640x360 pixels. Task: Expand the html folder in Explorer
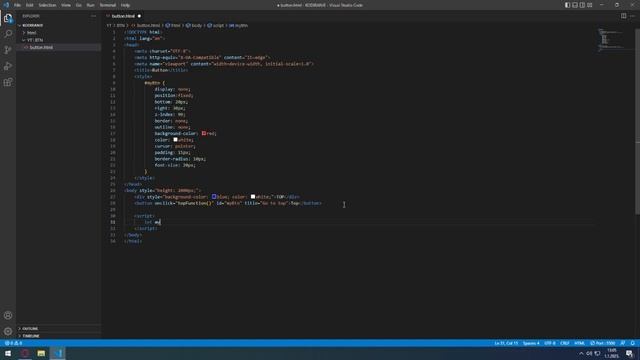(31, 33)
